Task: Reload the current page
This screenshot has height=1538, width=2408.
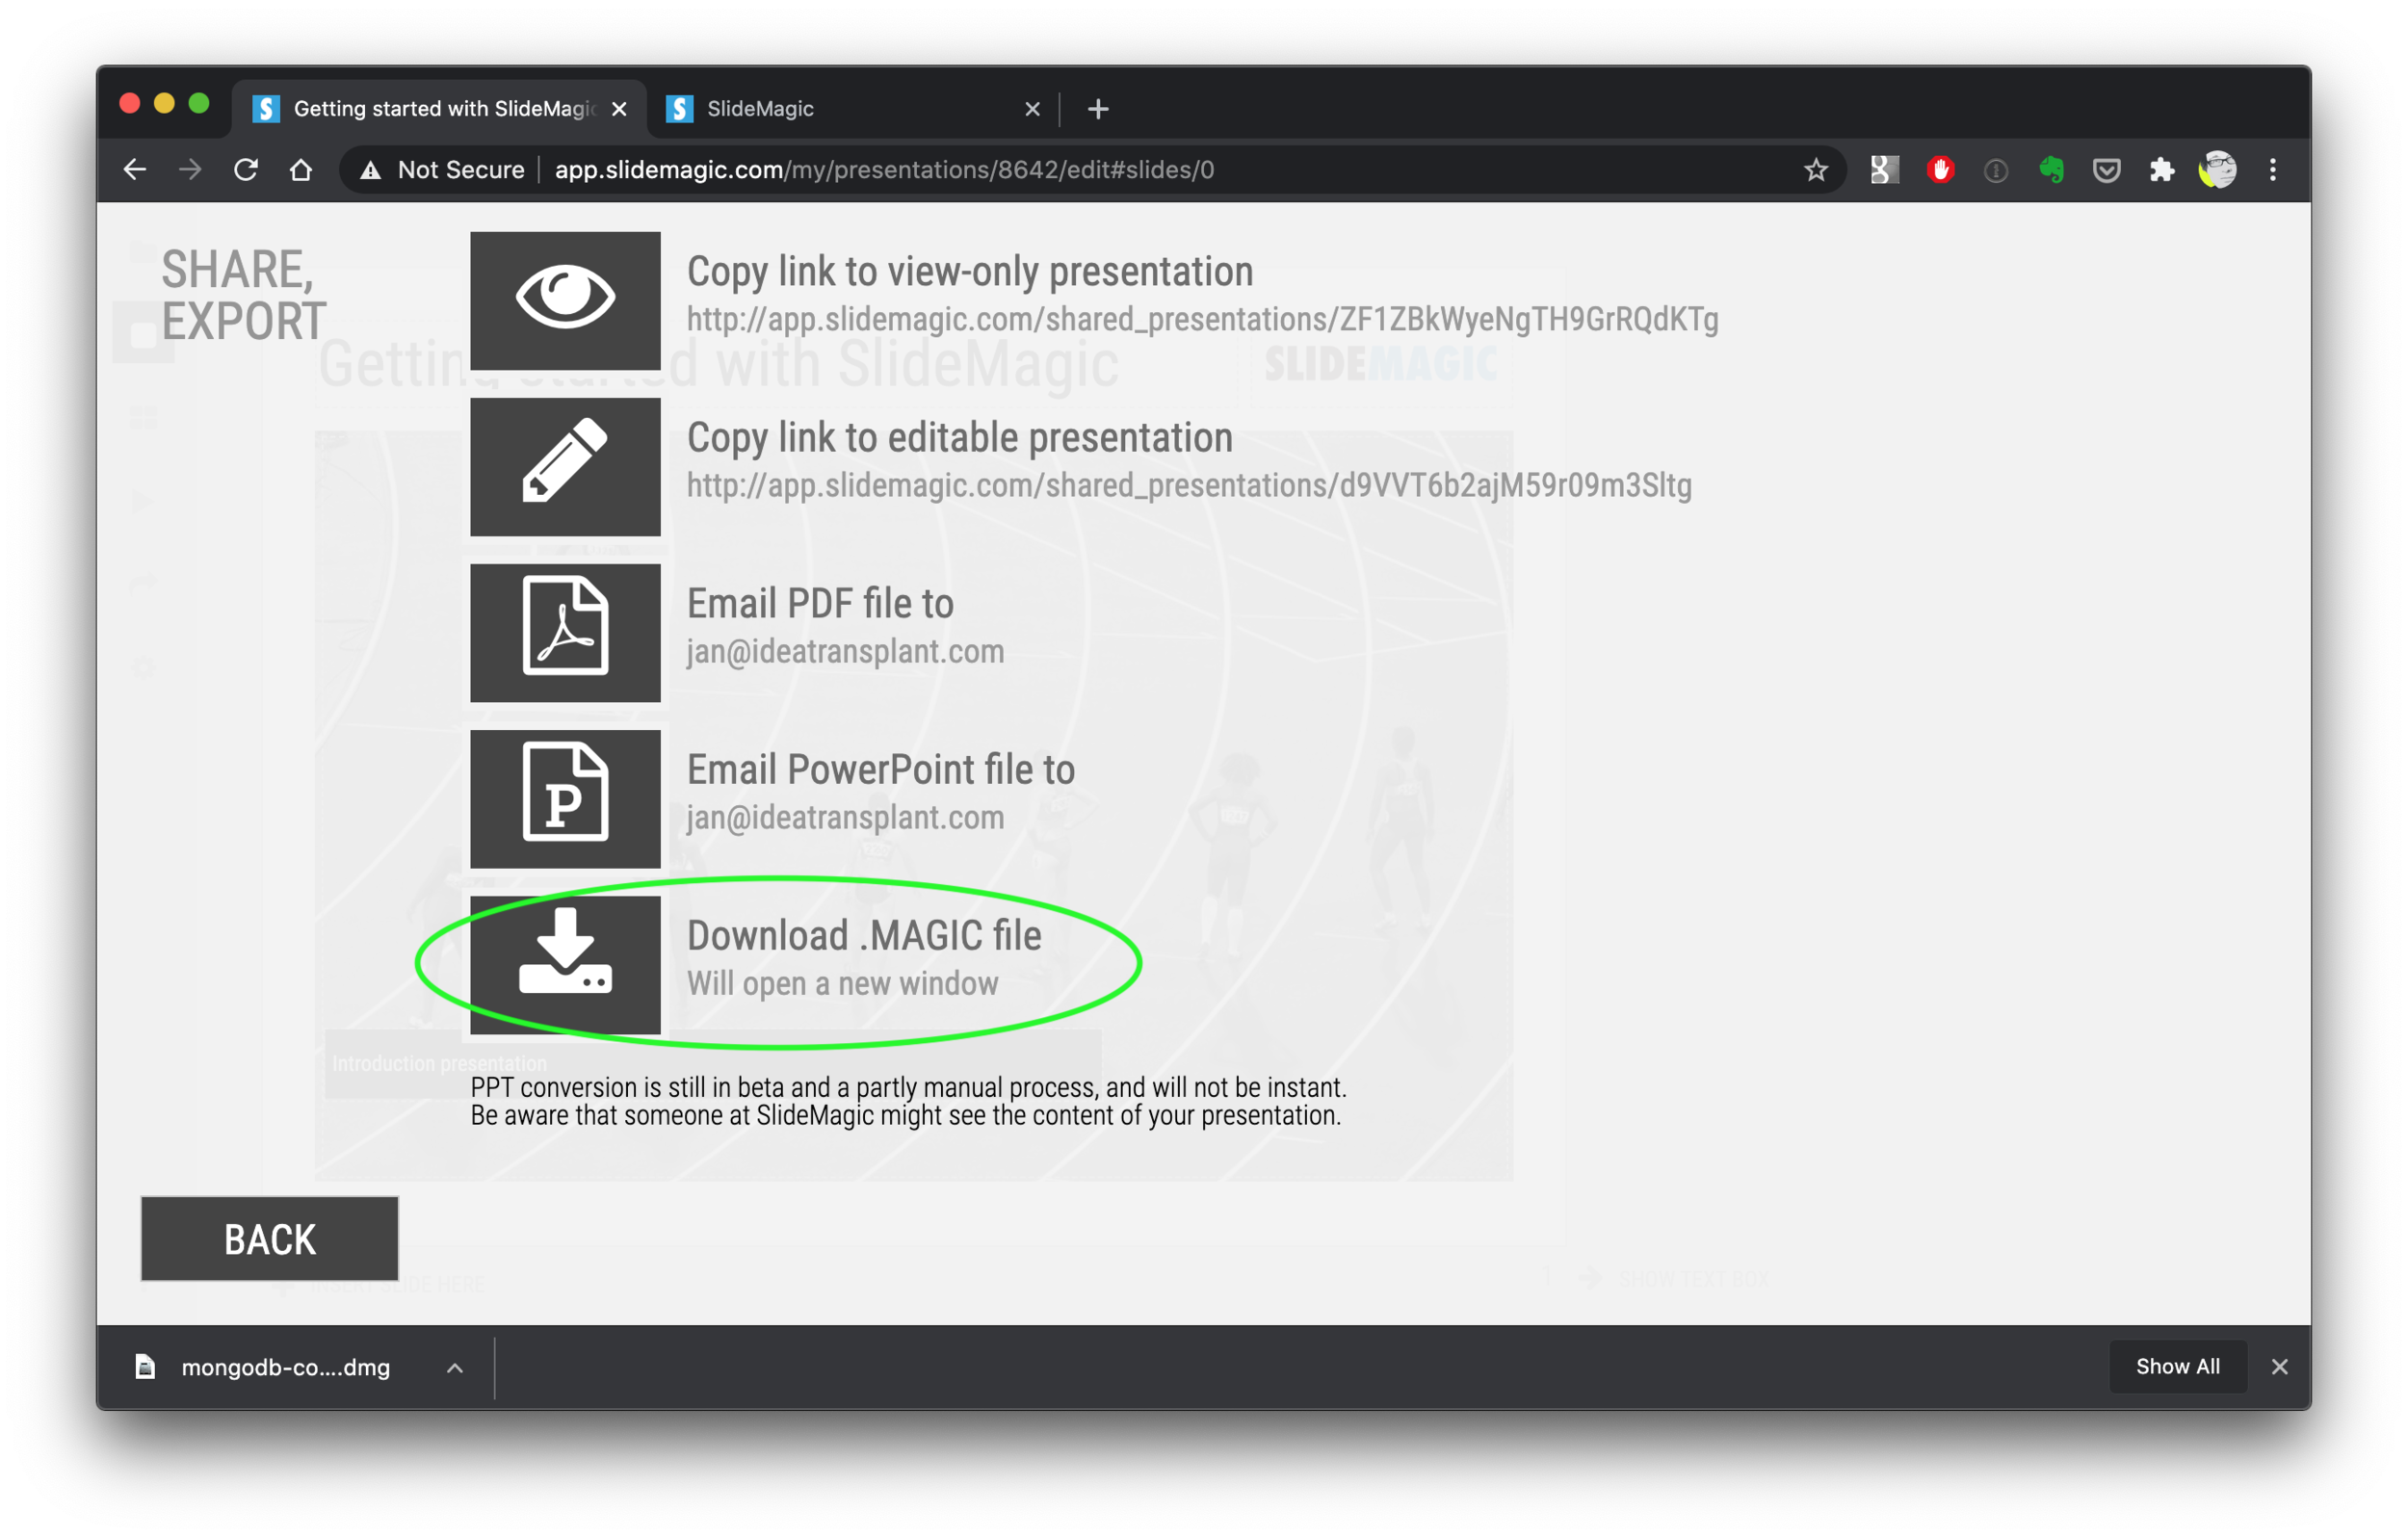Action: (x=246, y=170)
